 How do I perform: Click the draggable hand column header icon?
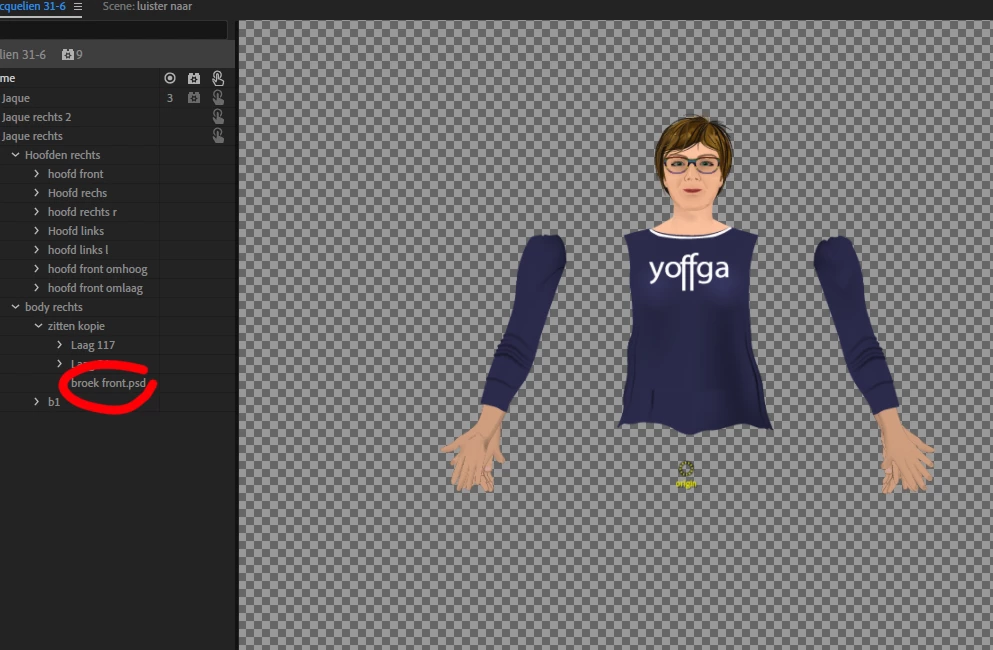click(218, 78)
